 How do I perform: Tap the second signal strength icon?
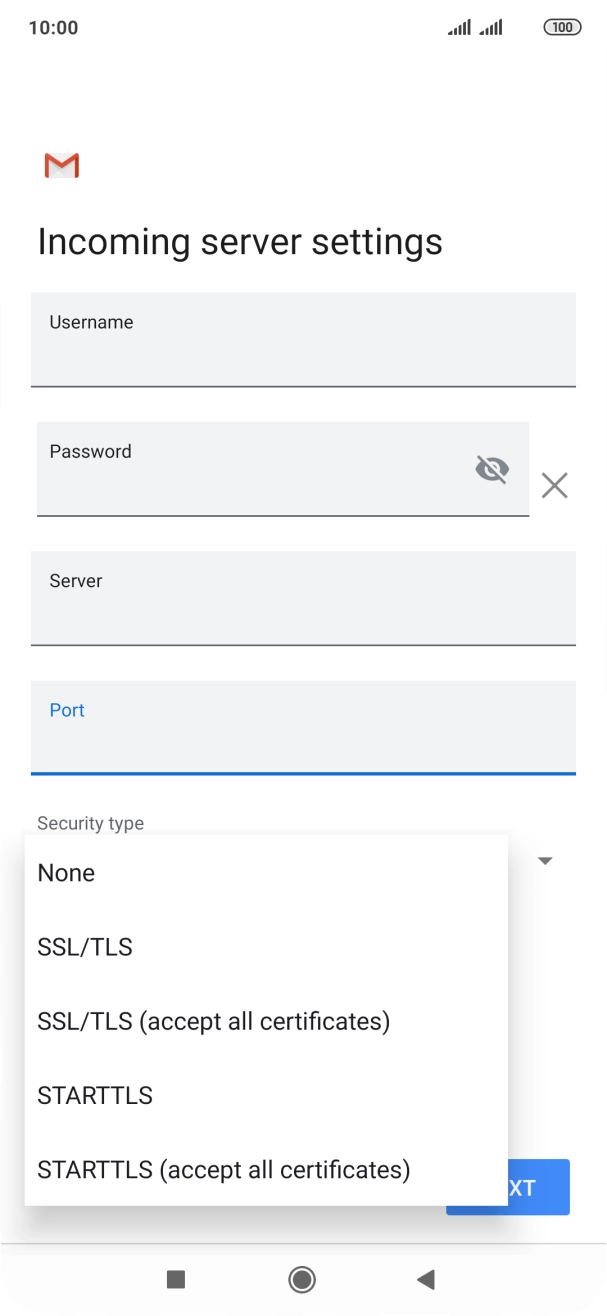point(491,27)
